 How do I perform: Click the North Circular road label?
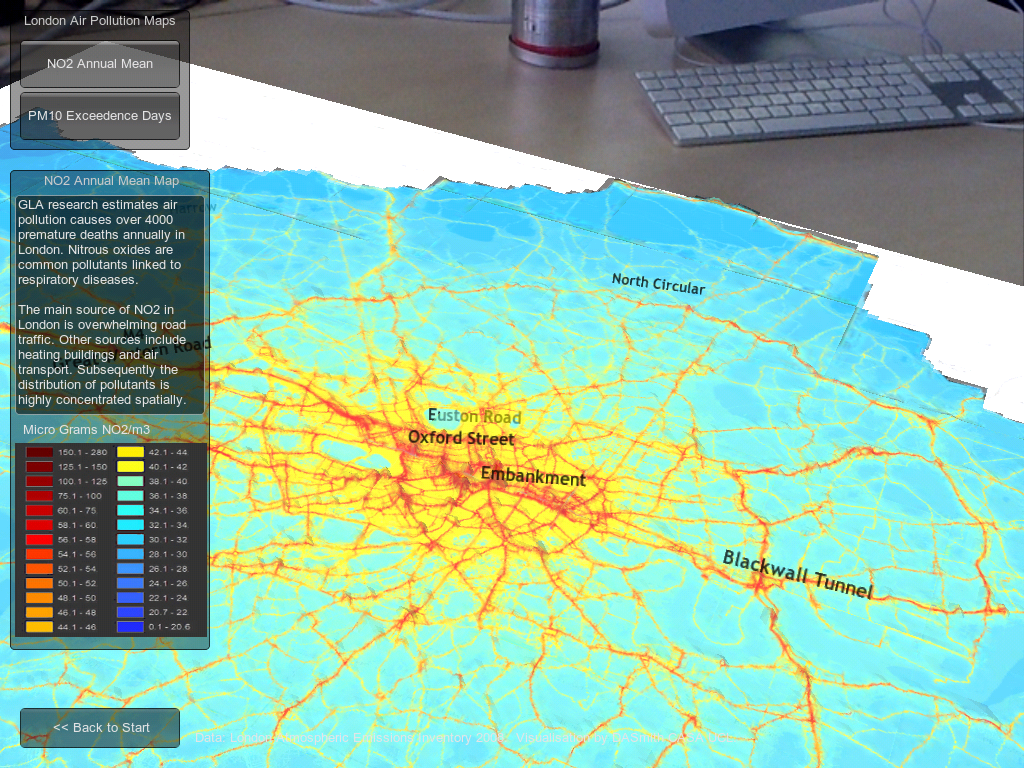tap(658, 285)
